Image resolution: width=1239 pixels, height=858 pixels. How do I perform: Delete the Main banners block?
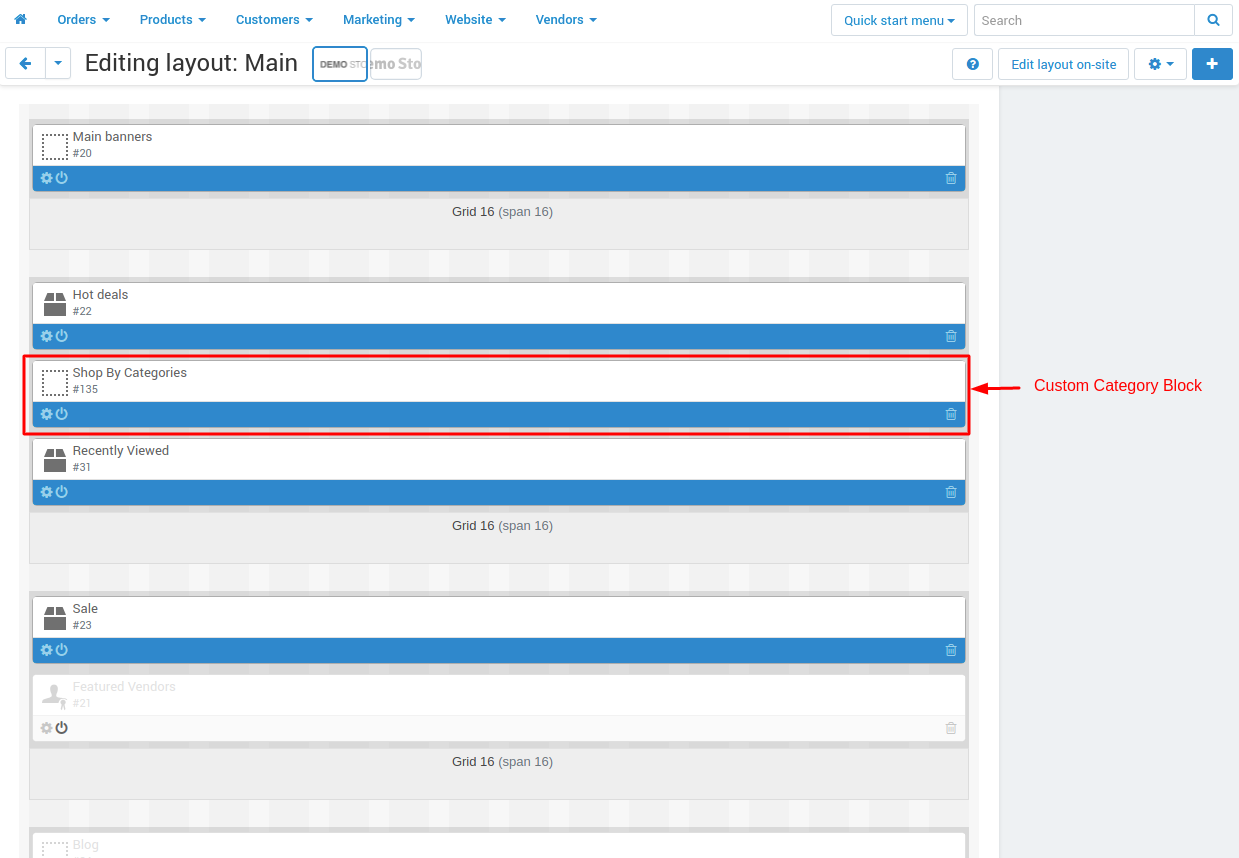tap(951, 178)
